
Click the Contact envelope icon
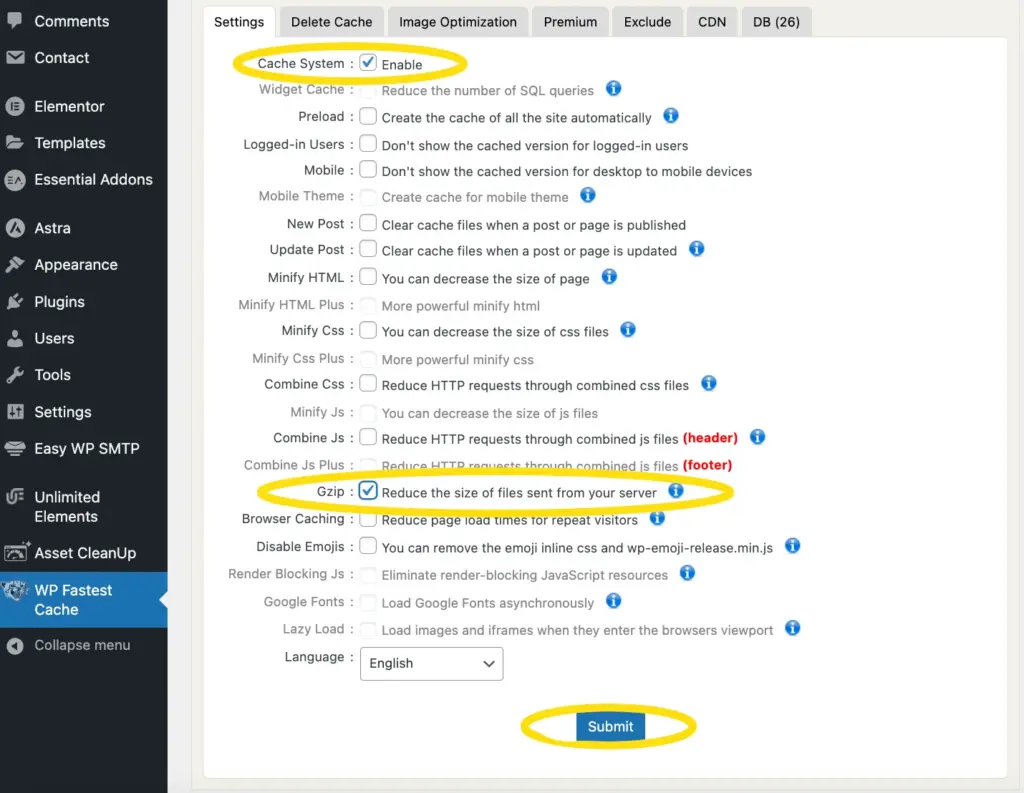point(14,57)
